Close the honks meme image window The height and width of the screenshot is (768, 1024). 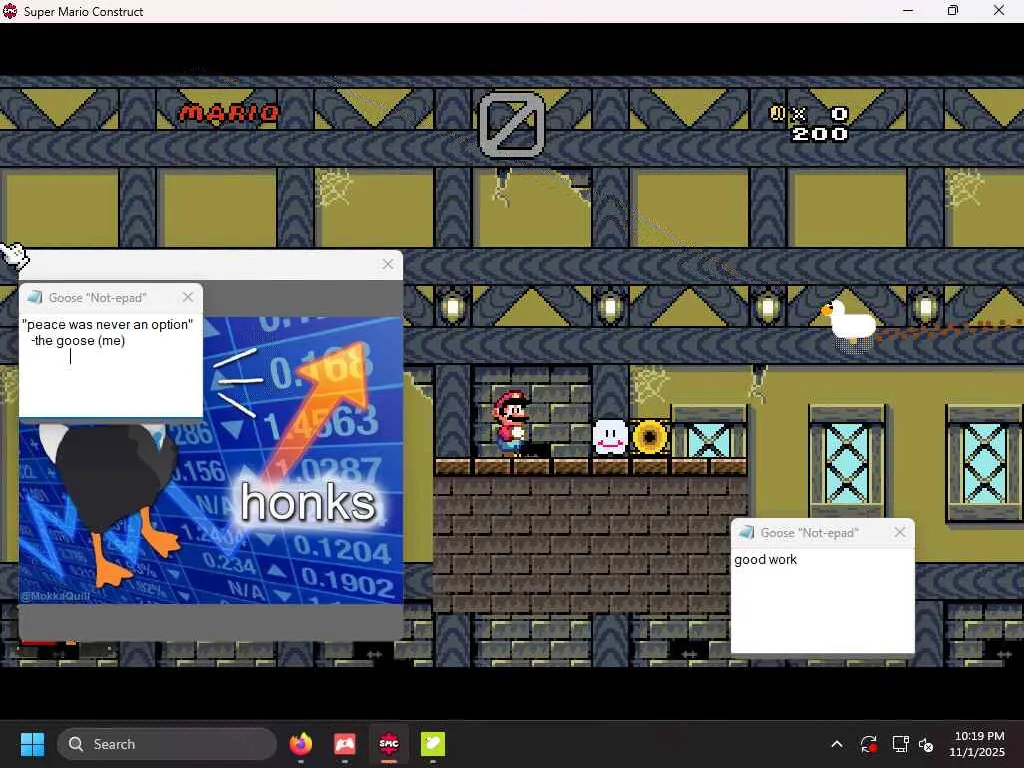point(388,264)
